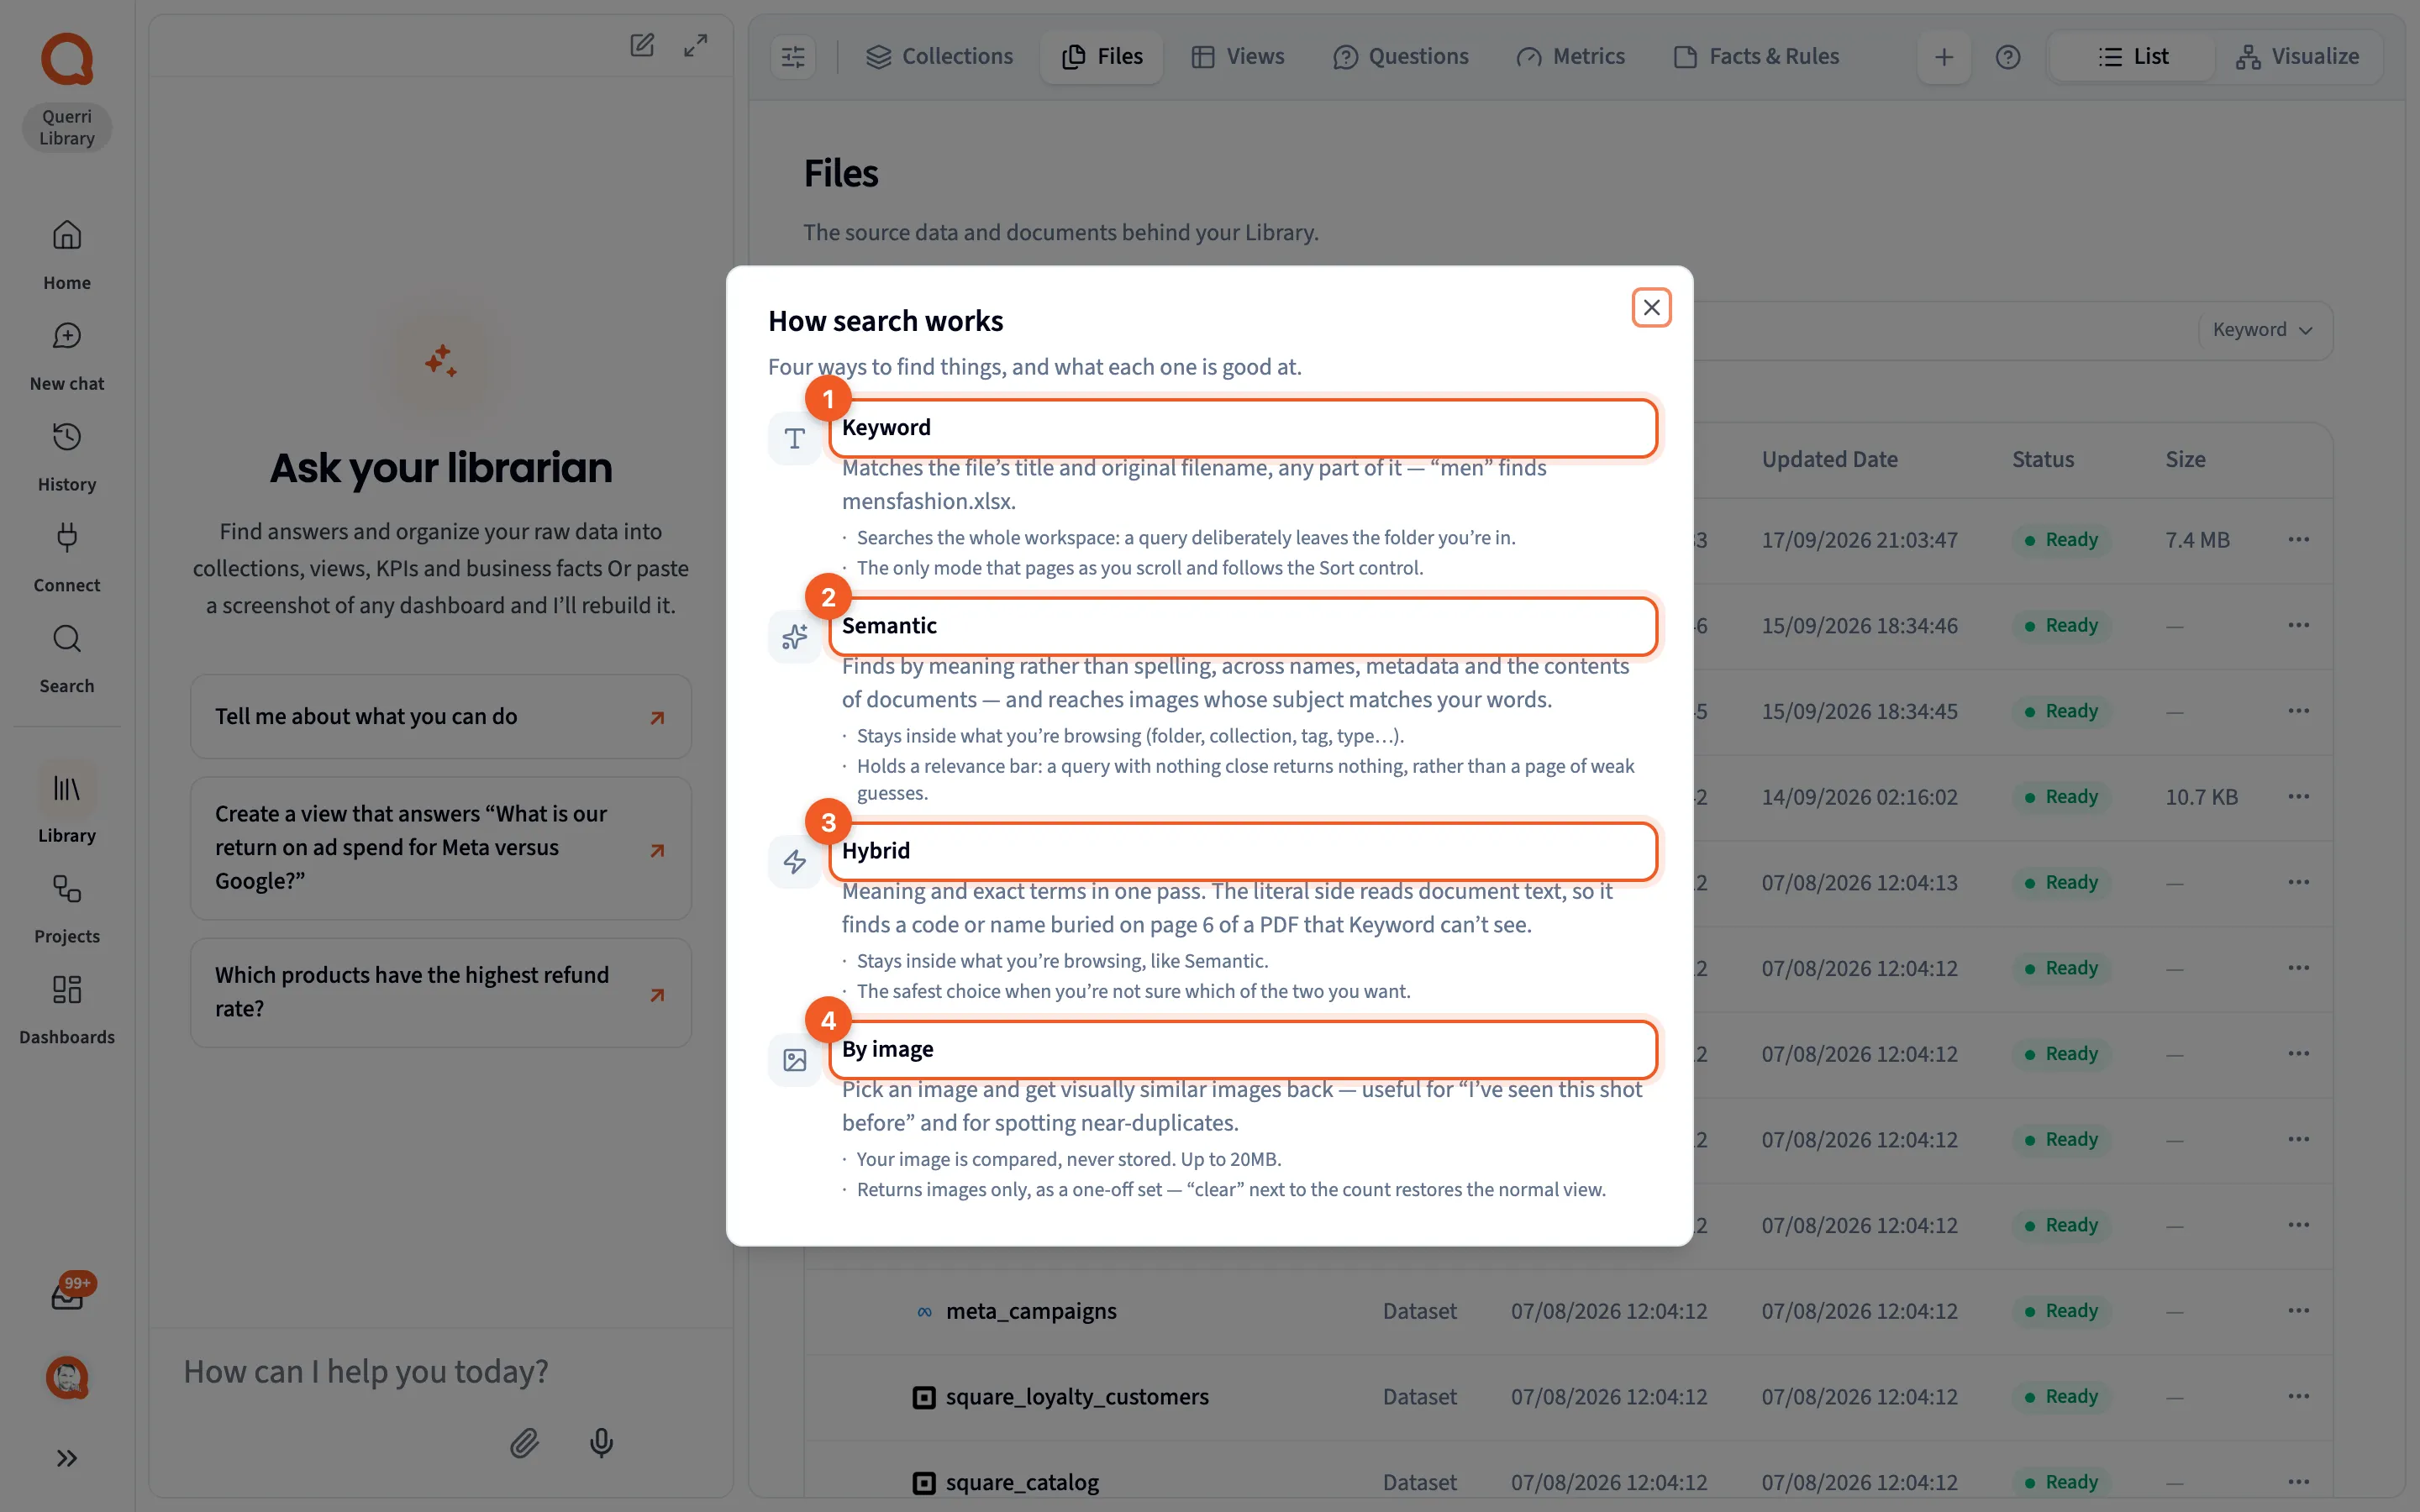This screenshot has width=2420, height=1512.
Task: Open the help question mark icon
Action: click(x=2008, y=57)
